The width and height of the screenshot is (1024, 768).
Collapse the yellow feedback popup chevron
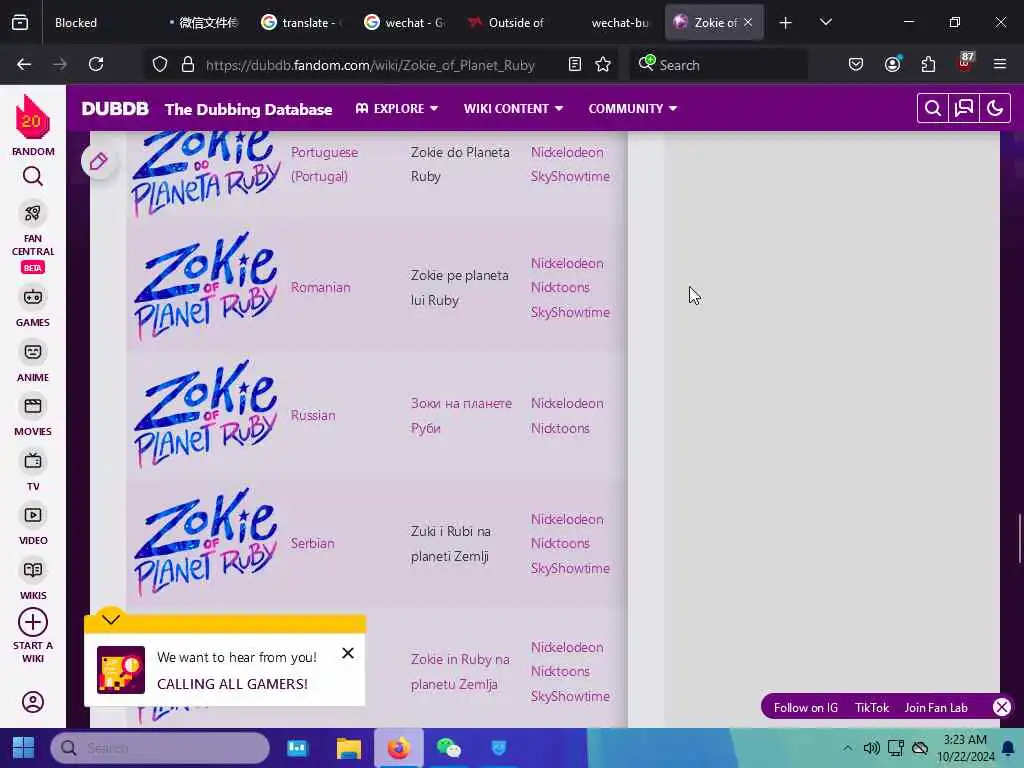pos(111,619)
